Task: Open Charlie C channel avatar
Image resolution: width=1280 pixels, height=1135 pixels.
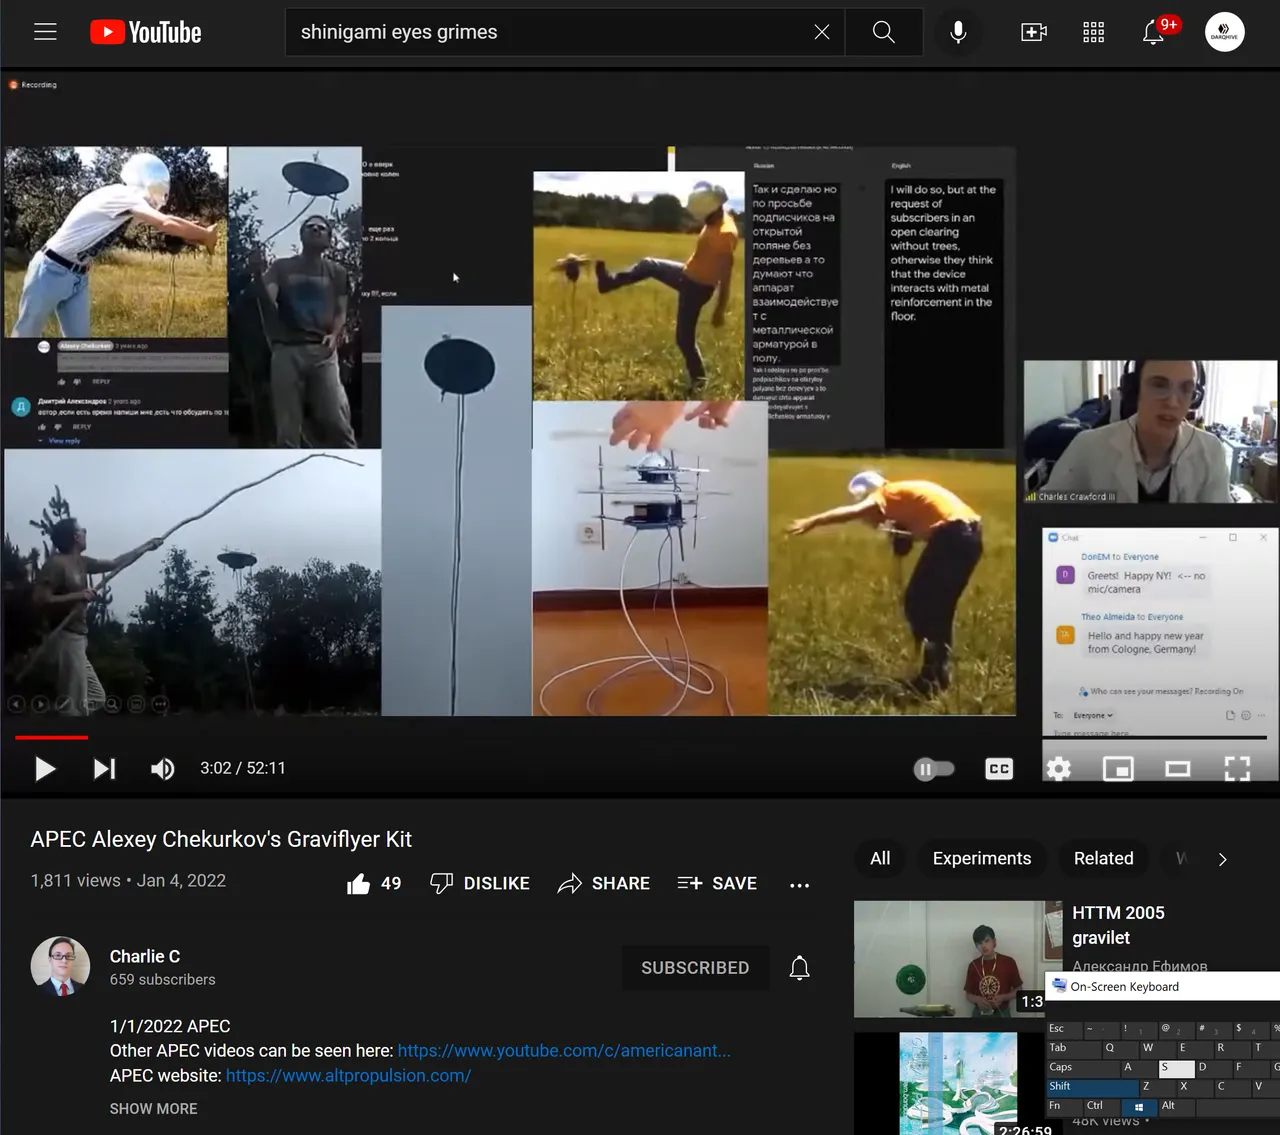Action: [x=60, y=967]
